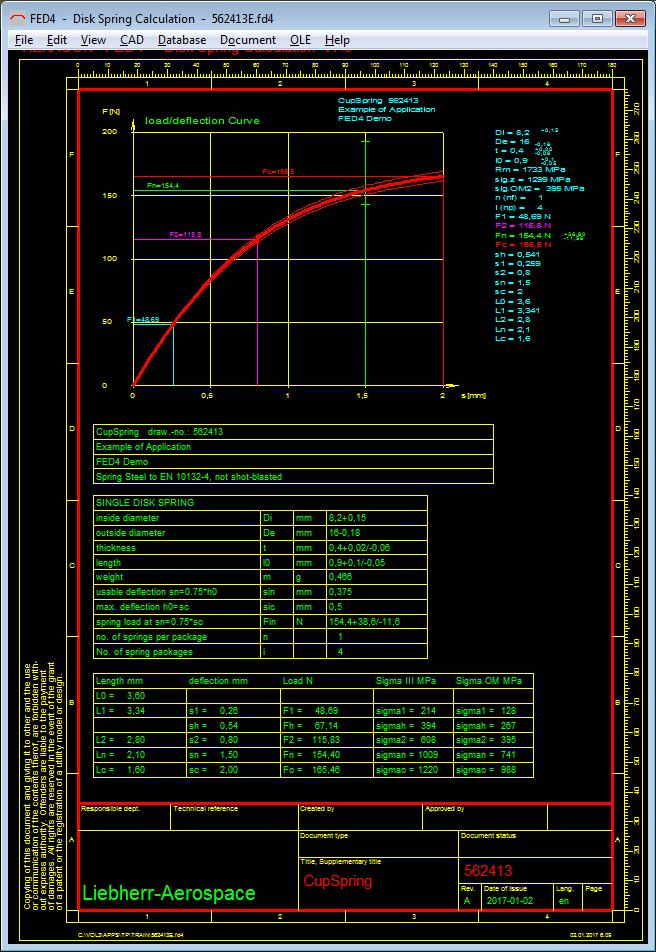656x952 pixels.
Task: Click the FED4 application icon in title bar
Action: coord(18,19)
